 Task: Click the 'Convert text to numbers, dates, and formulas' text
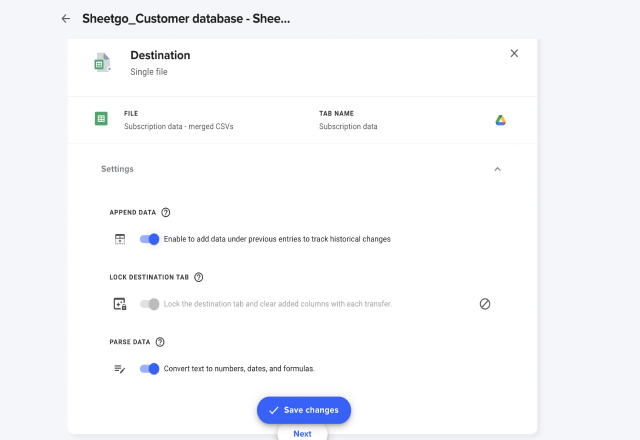(x=239, y=369)
